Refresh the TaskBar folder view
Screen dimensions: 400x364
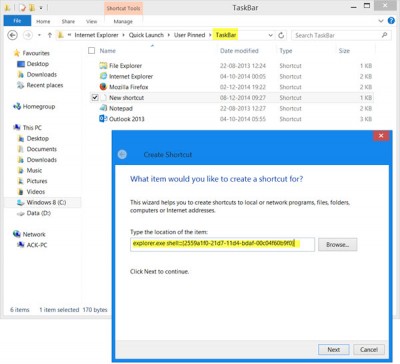click(x=281, y=35)
